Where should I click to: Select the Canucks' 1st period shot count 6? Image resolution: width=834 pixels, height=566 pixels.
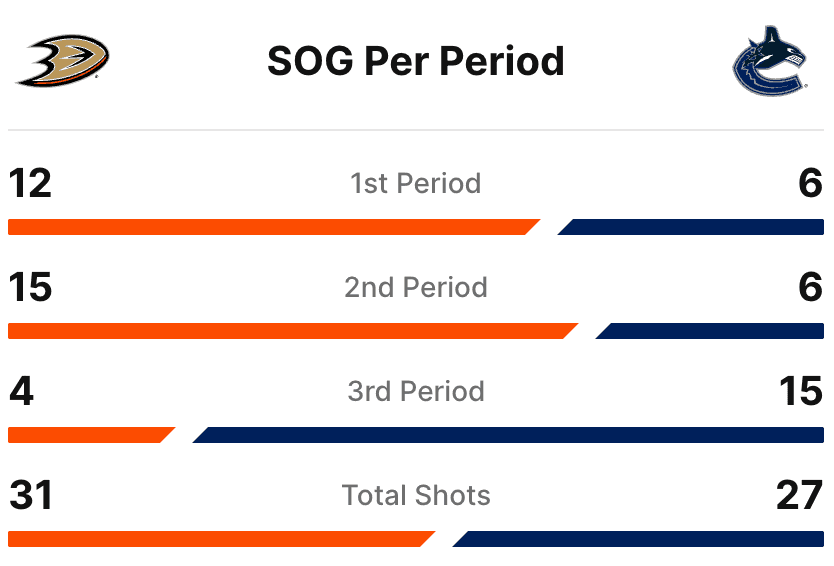click(810, 184)
